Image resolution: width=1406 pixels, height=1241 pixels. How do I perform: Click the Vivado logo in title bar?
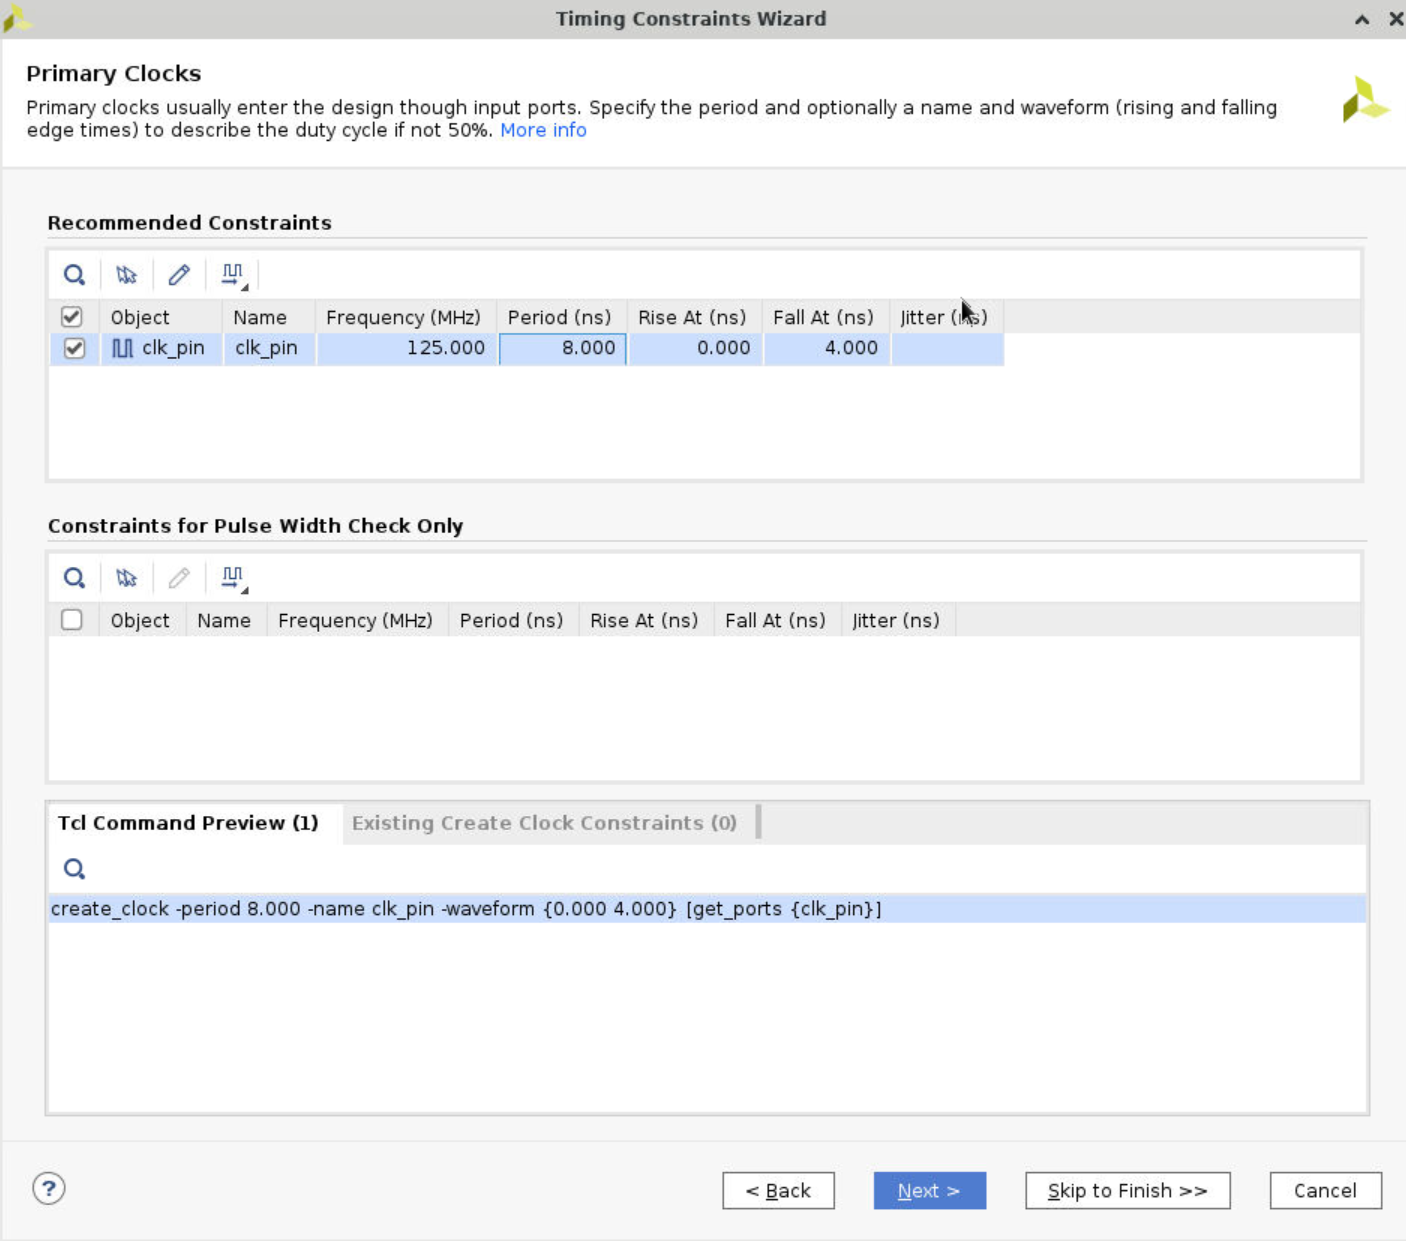coord(17,18)
